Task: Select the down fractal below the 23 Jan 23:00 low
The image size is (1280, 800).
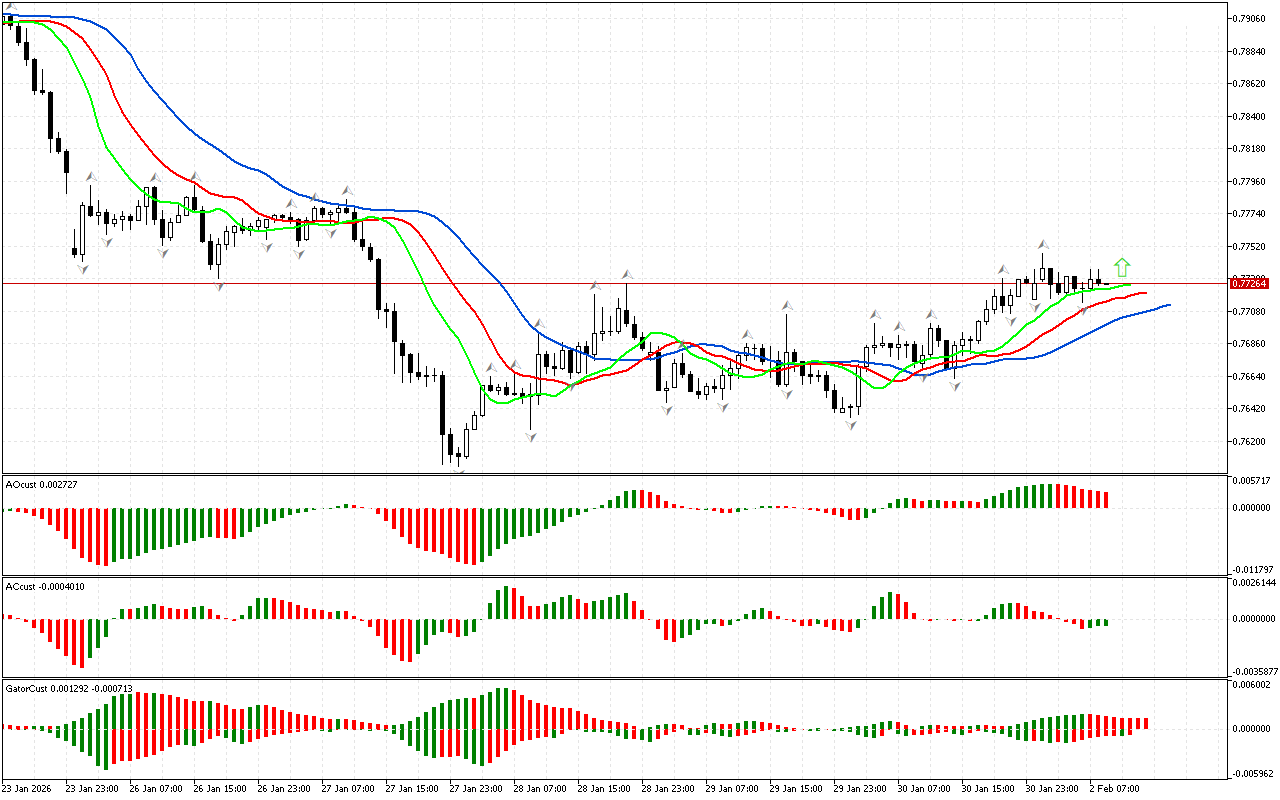Action: [x=81, y=267]
